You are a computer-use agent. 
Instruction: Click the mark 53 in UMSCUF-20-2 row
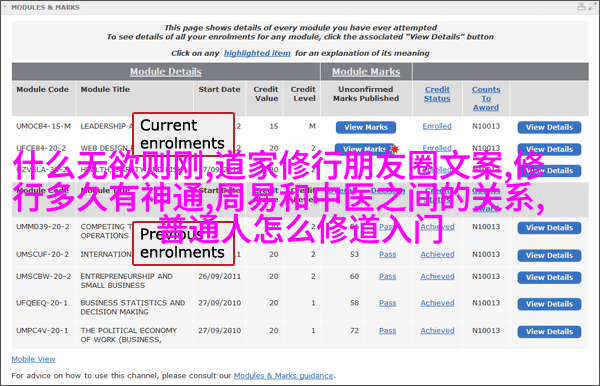pos(354,254)
